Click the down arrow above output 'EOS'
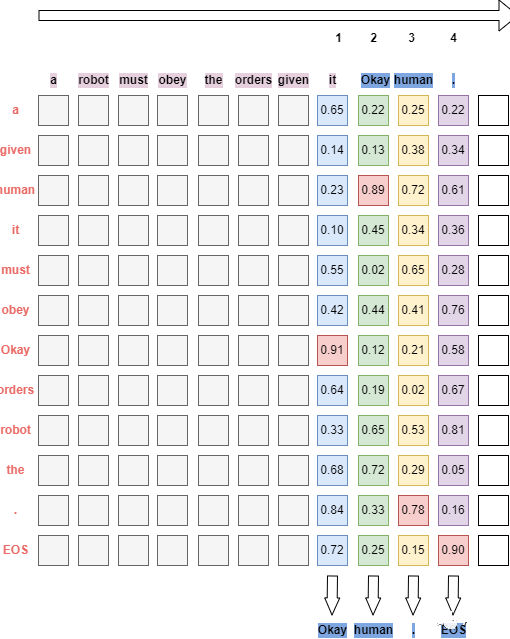This screenshot has height=639, width=510. (453, 595)
